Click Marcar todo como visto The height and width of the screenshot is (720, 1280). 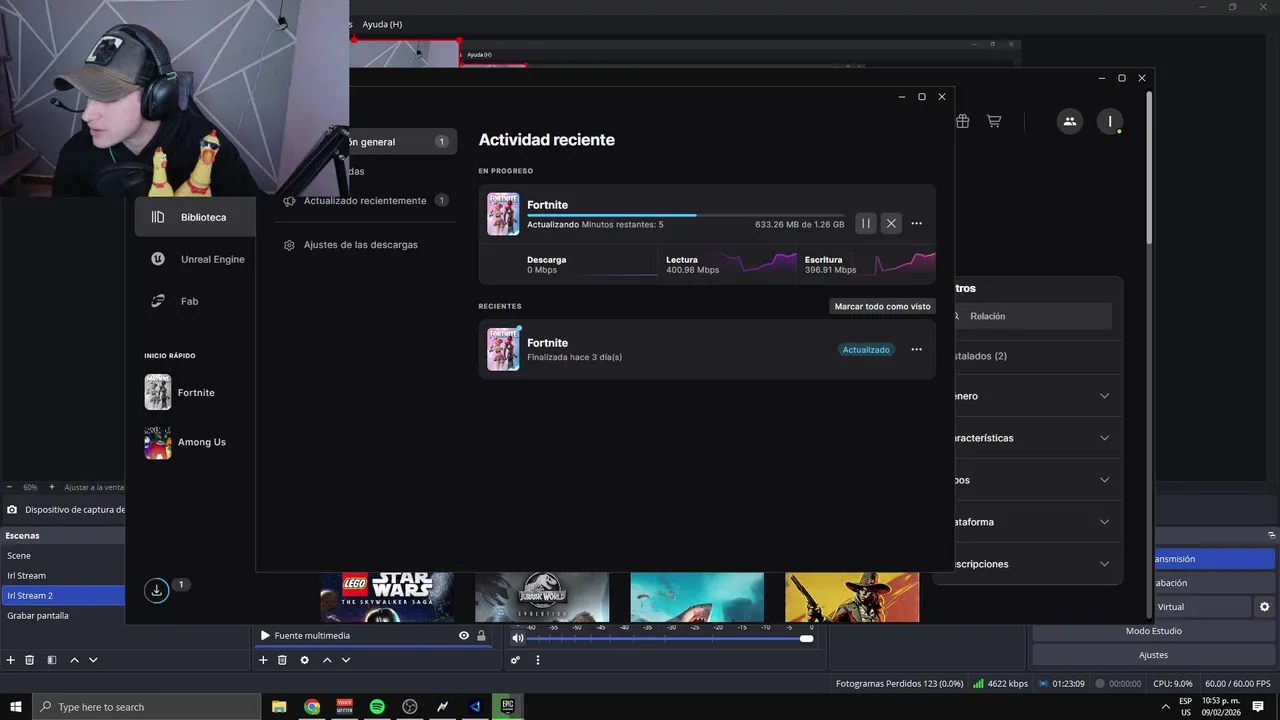(x=882, y=306)
